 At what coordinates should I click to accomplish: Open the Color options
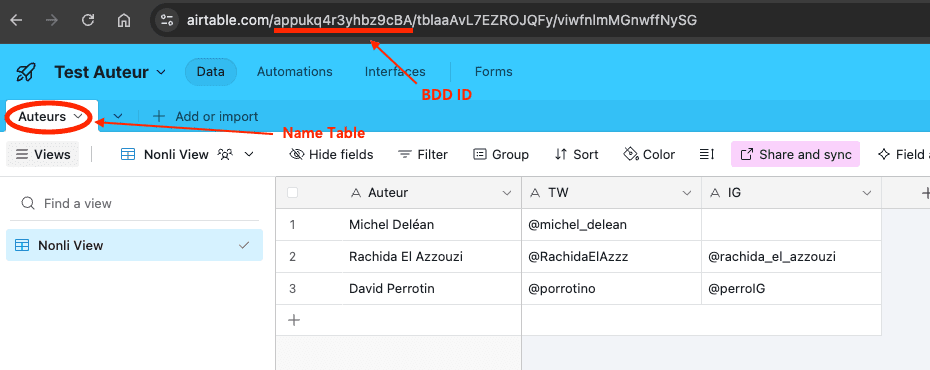(x=649, y=155)
